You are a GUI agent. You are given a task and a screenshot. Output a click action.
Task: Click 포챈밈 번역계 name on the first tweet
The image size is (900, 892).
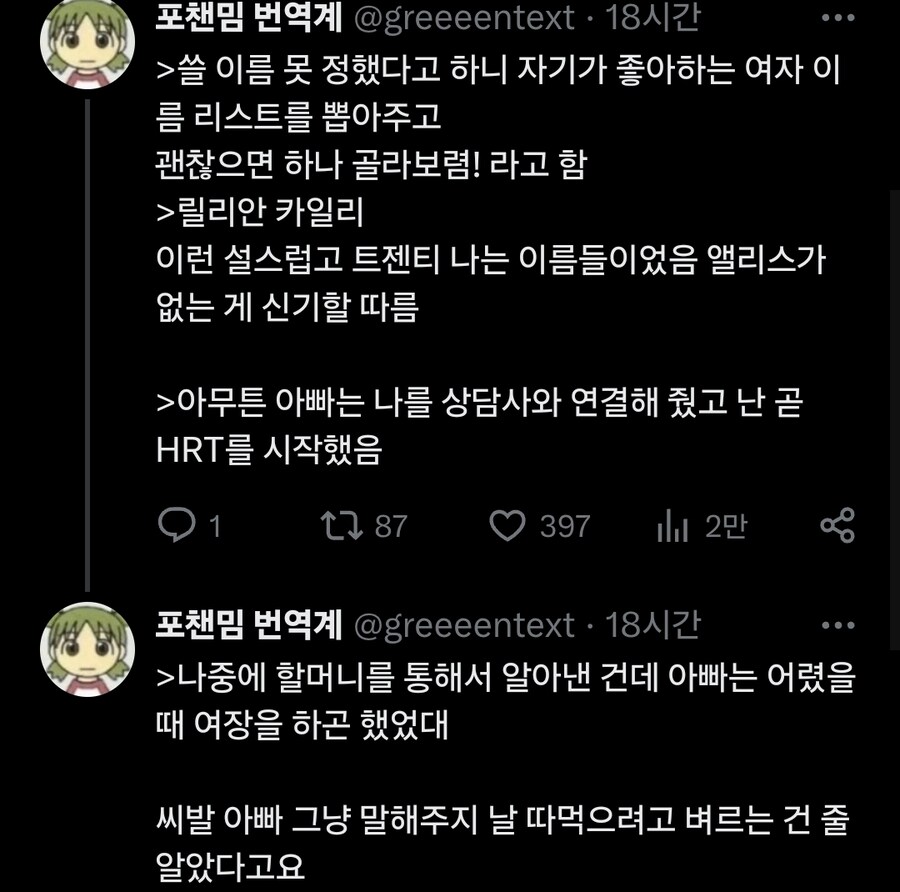[x=248, y=18]
